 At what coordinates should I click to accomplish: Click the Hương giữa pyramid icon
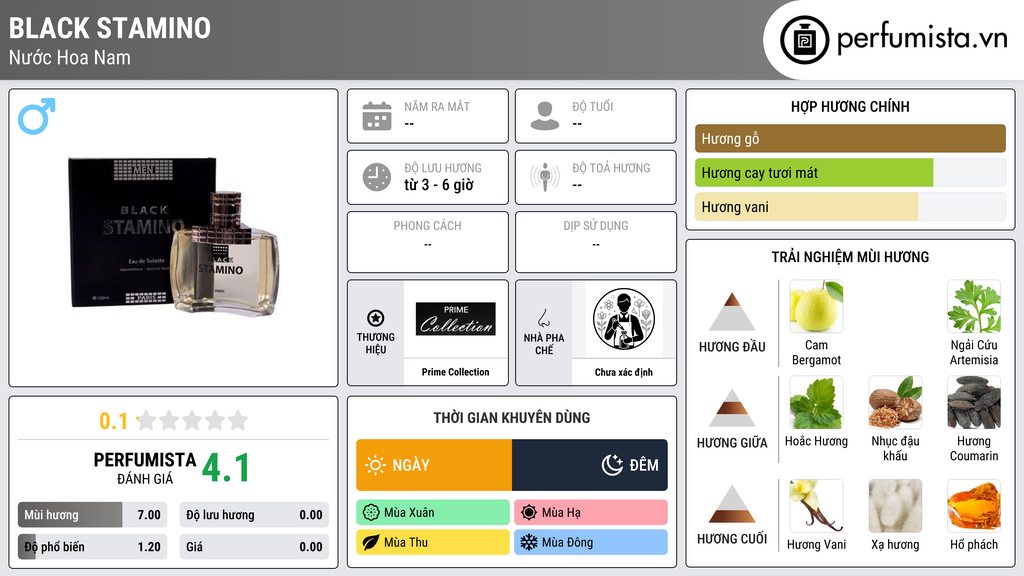click(732, 408)
